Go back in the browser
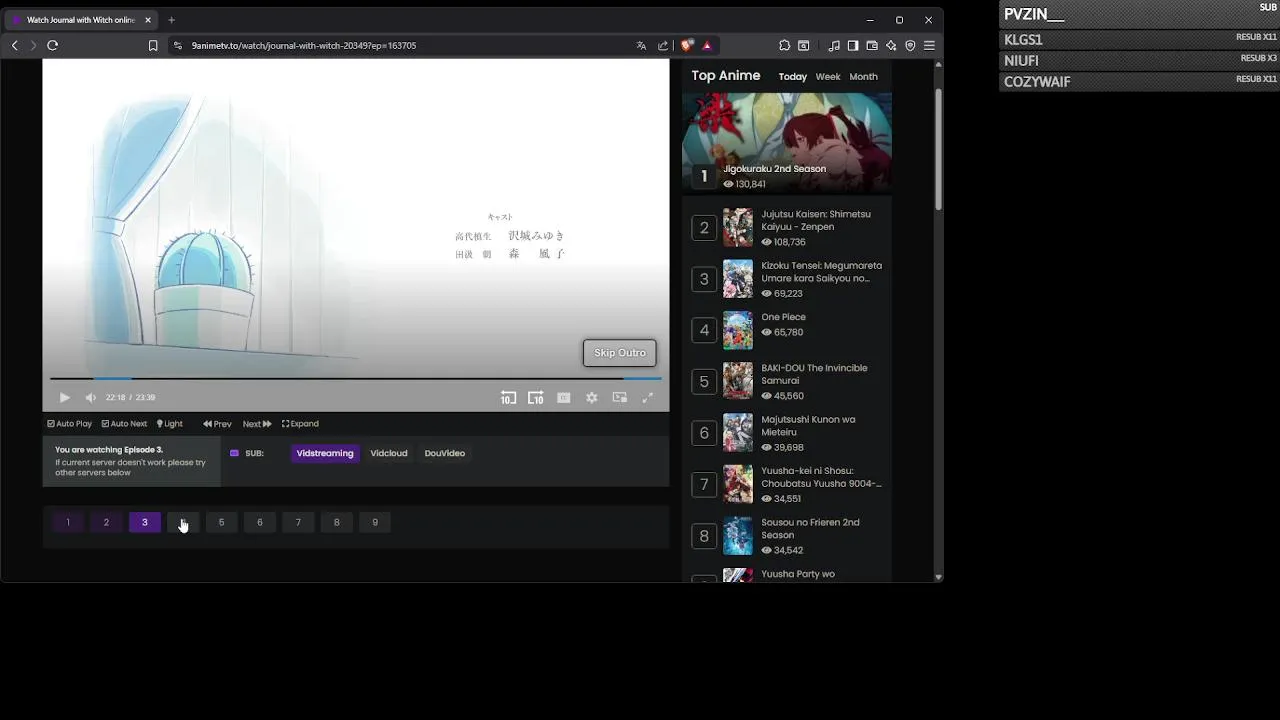The width and height of the screenshot is (1280, 720). (x=14, y=45)
